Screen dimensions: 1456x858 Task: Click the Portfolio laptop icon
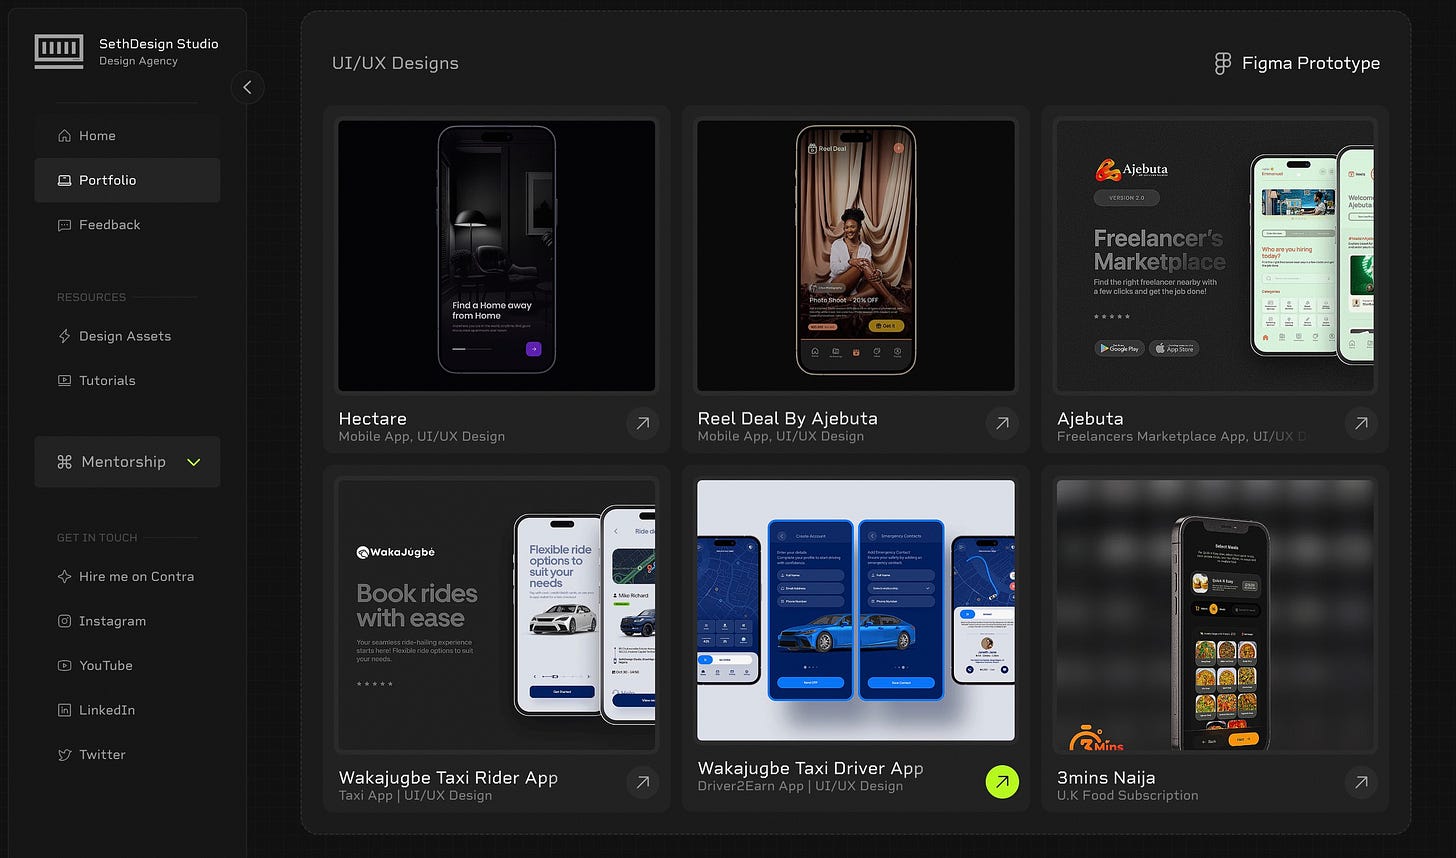tap(65, 180)
